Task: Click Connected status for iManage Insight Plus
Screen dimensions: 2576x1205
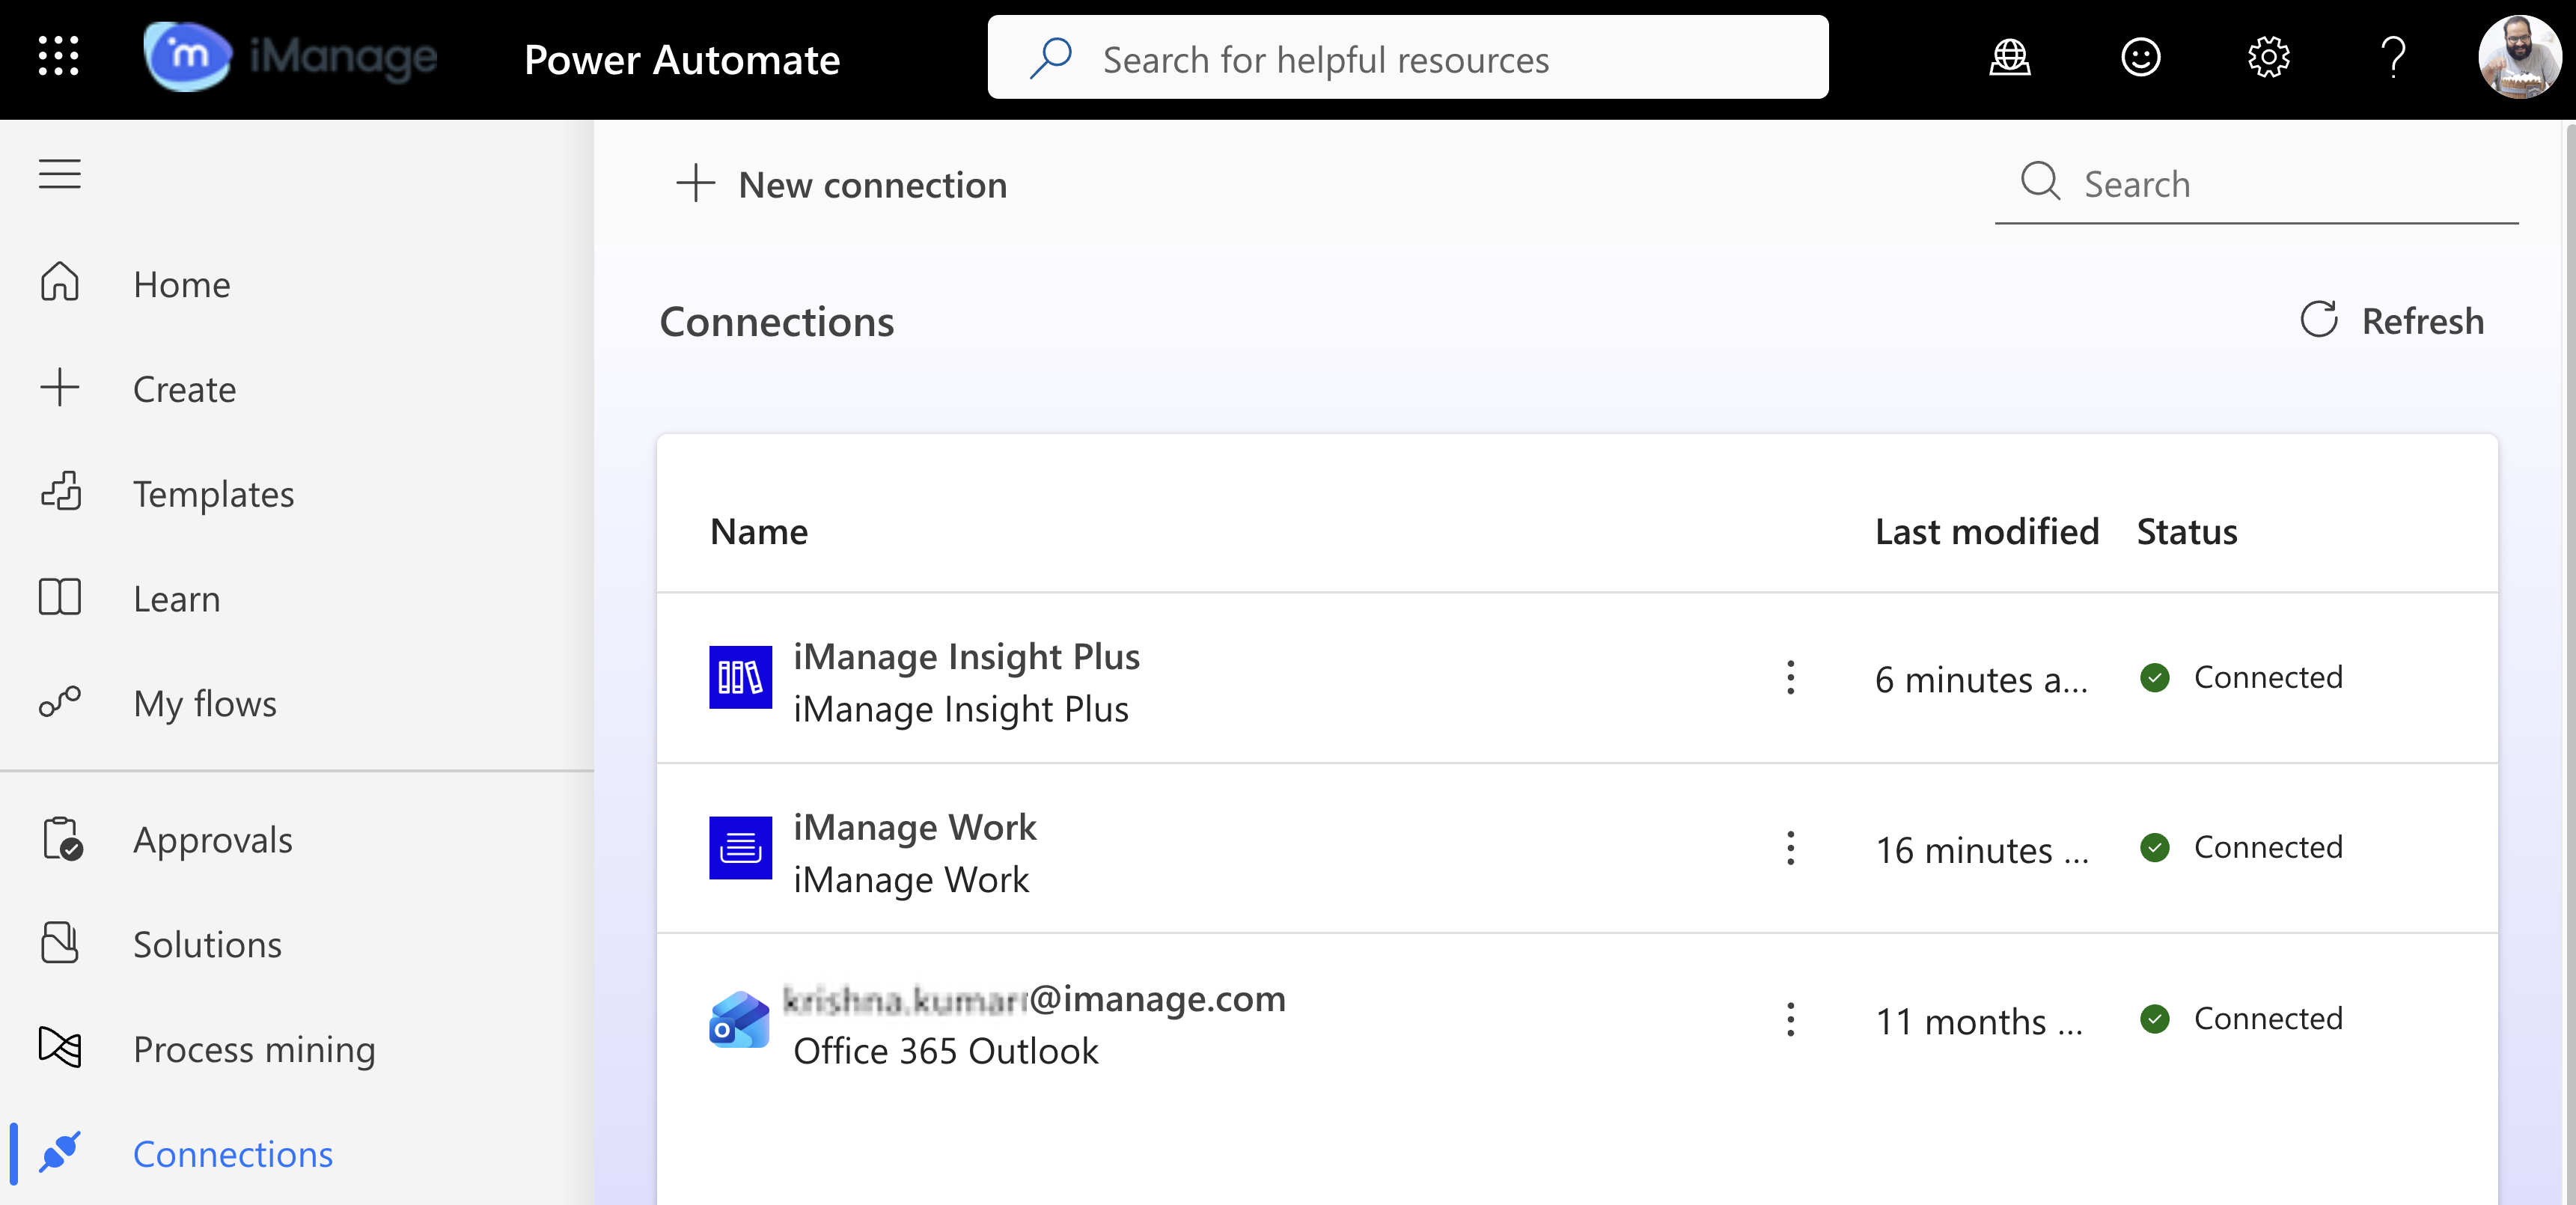Action: click(2268, 677)
